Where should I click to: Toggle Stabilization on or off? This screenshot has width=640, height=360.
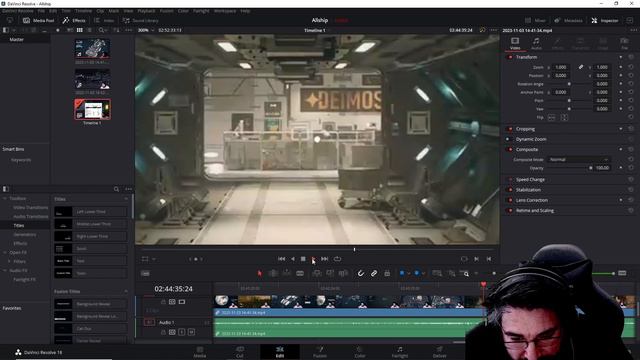point(510,190)
